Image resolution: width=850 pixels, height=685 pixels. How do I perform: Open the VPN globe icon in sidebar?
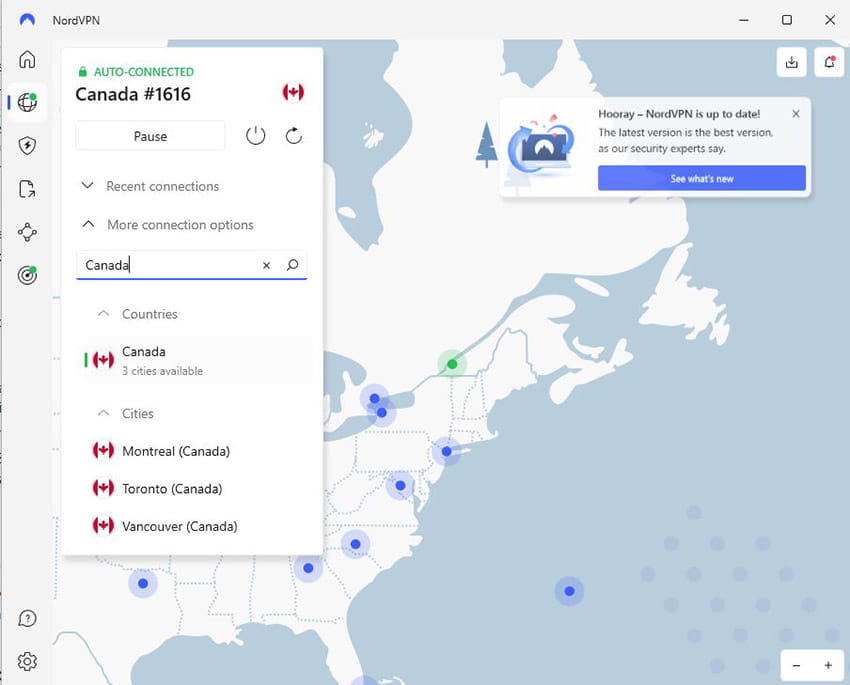coord(27,102)
